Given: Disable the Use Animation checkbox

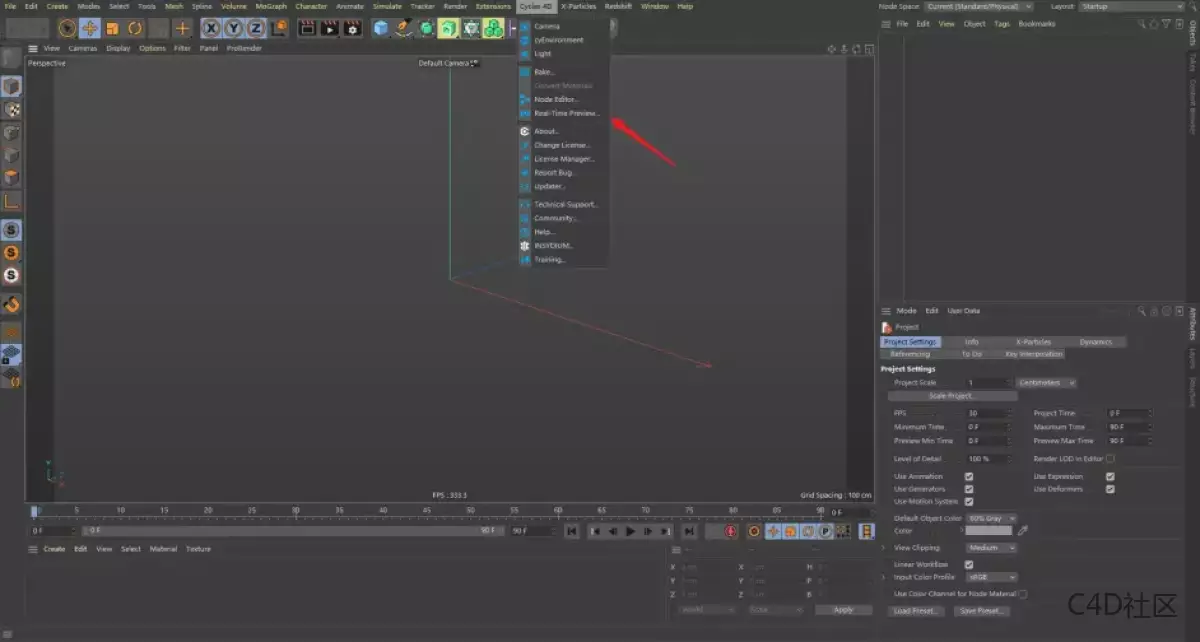Looking at the screenshot, I should (969, 476).
